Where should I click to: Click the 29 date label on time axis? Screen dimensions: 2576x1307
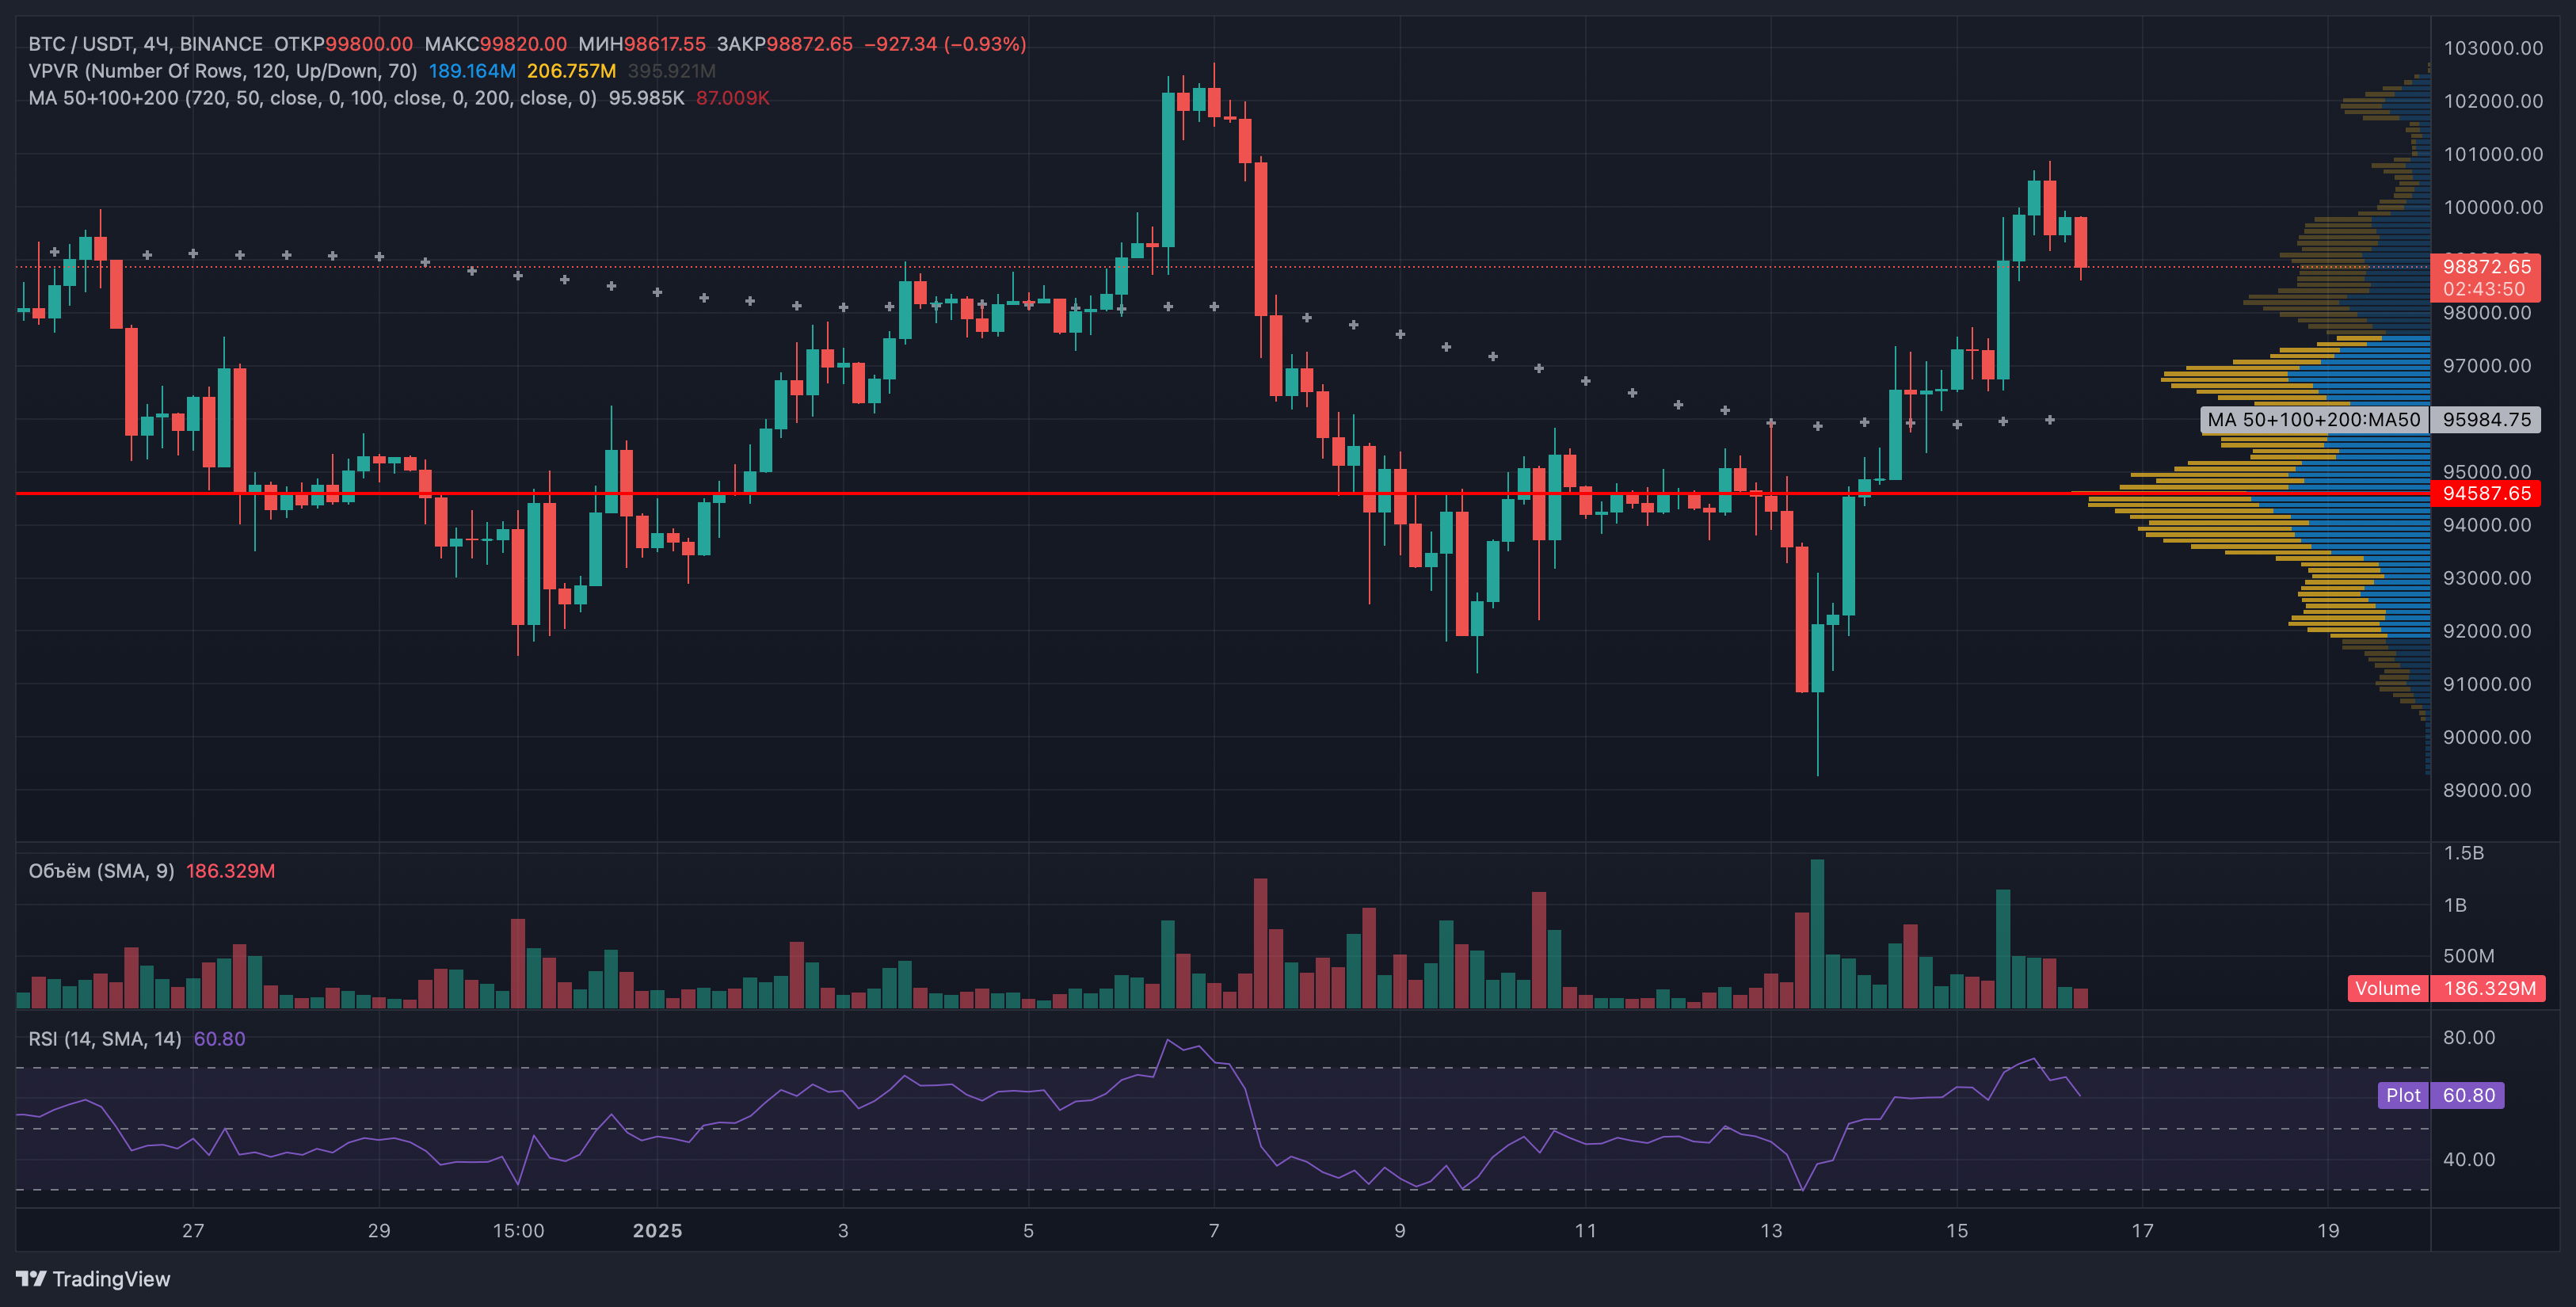(x=379, y=1231)
